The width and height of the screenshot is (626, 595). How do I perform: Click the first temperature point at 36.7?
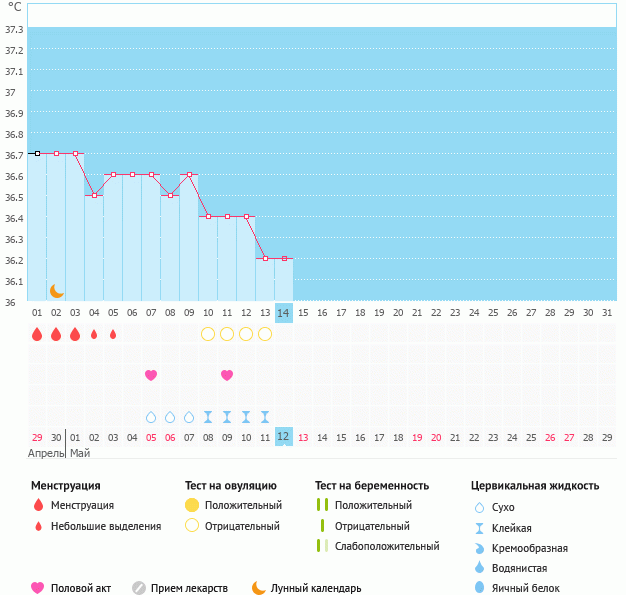[37, 153]
